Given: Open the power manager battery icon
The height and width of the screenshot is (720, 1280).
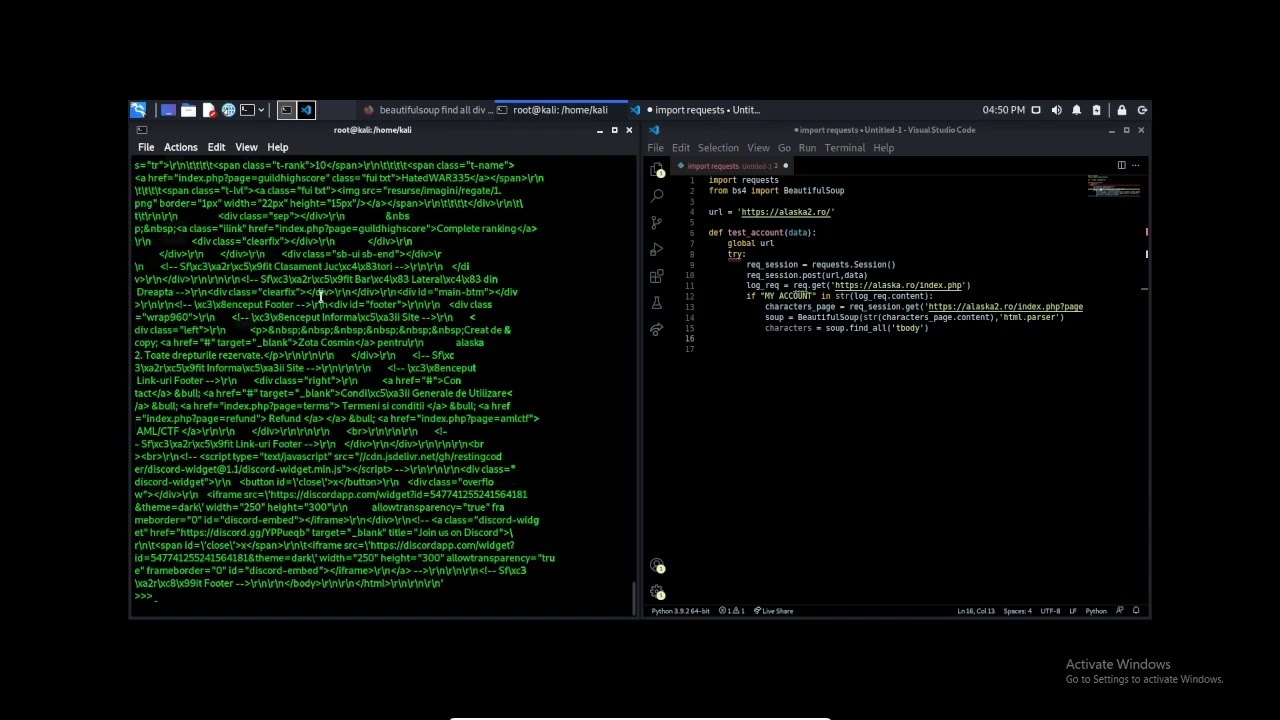Looking at the screenshot, I should pos(1096,110).
